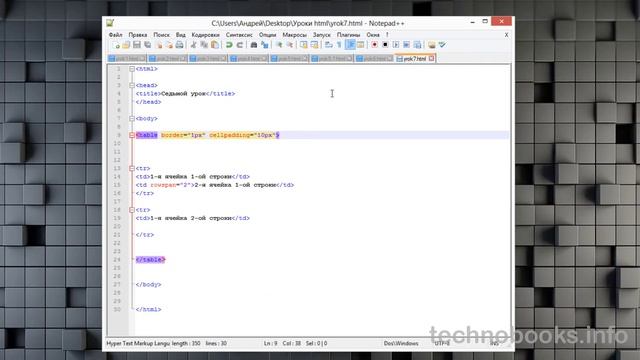Toggle synchronized horizontal scrolling icon
Image resolution: width=640 pixels, height=360 pixels.
(314, 45)
